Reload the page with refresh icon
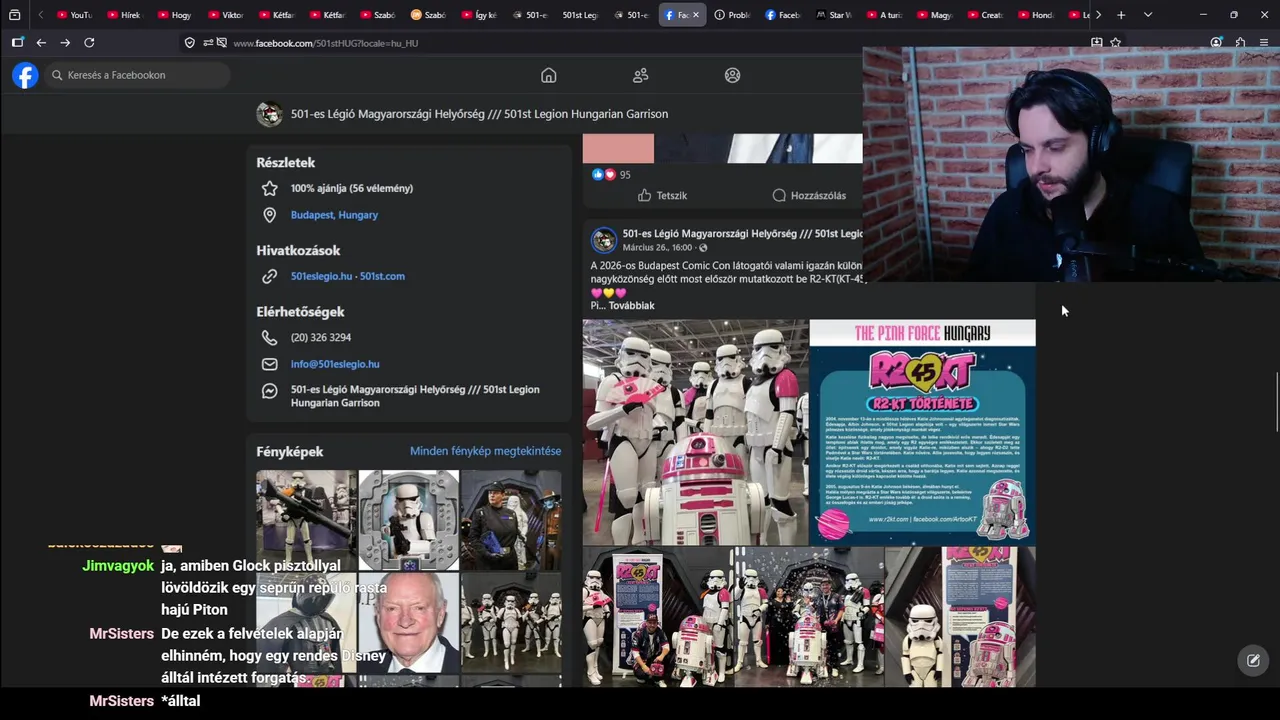 coord(89,43)
